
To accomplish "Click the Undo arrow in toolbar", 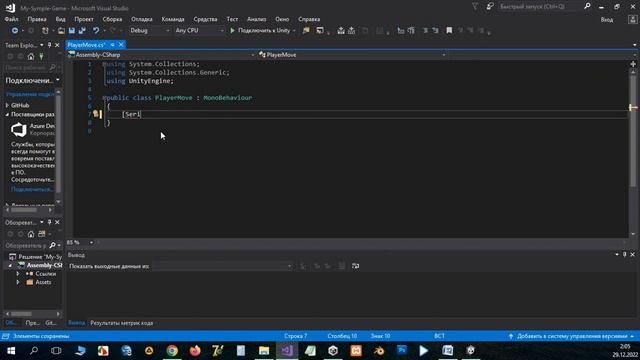I will (96, 31).
